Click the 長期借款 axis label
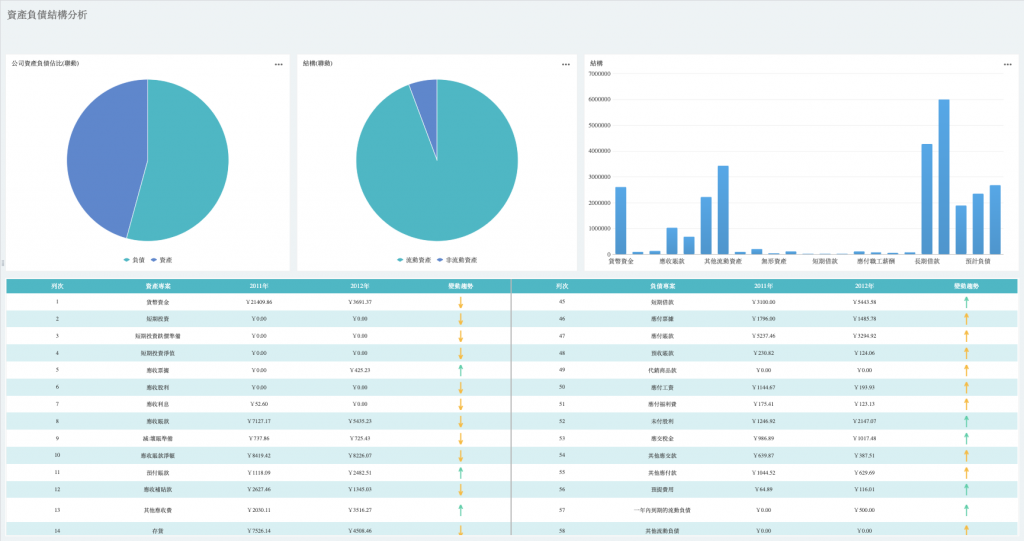The width and height of the screenshot is (1024, 541). click(927, 261)
